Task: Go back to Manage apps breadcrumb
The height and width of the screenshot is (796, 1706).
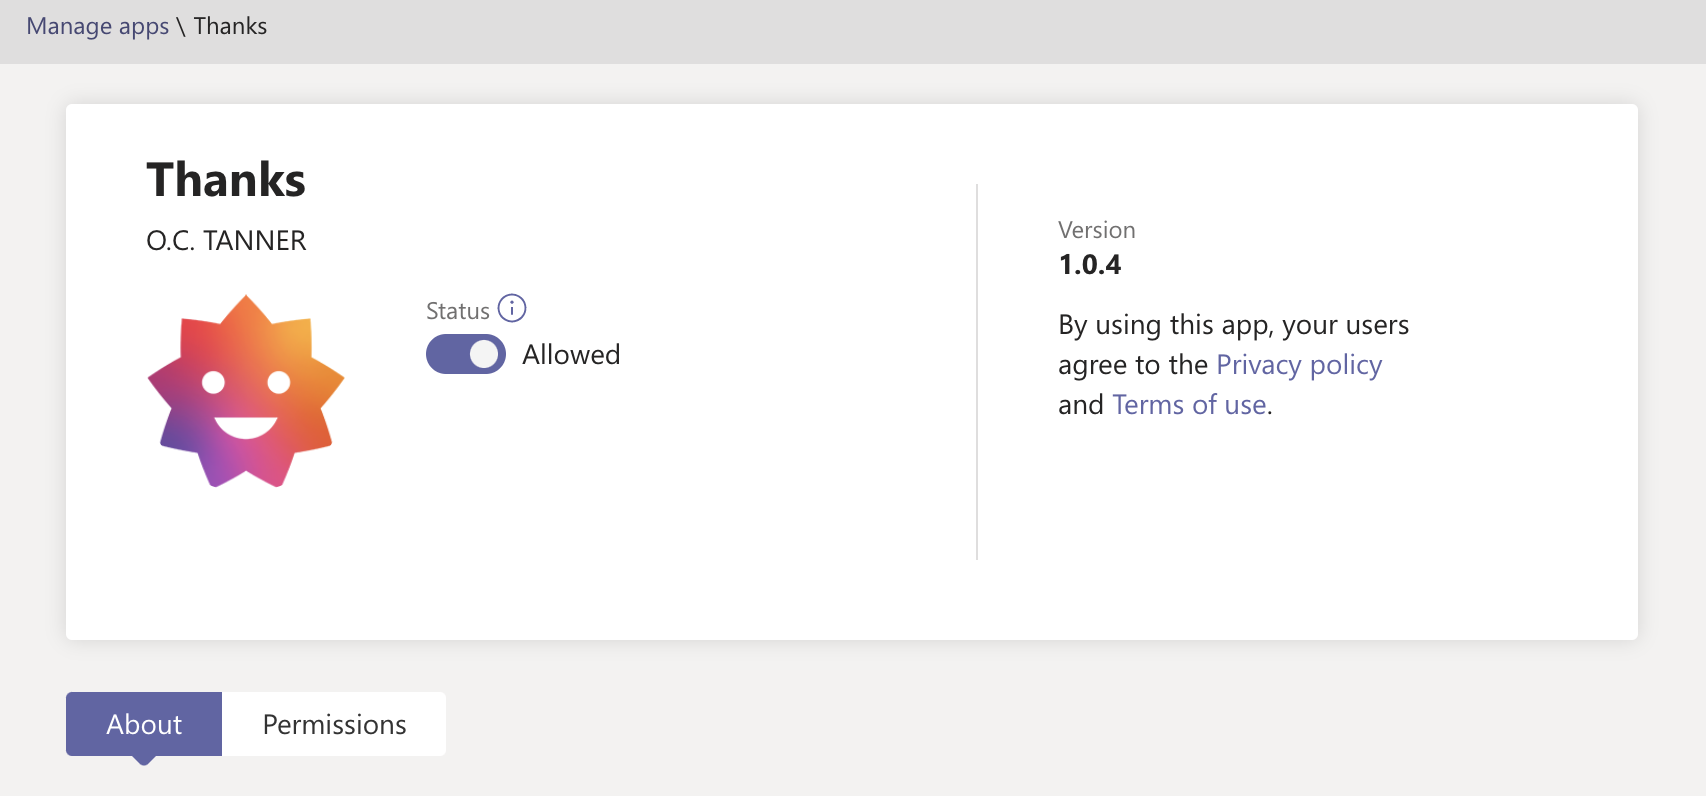Action: [x=98, y=26]
